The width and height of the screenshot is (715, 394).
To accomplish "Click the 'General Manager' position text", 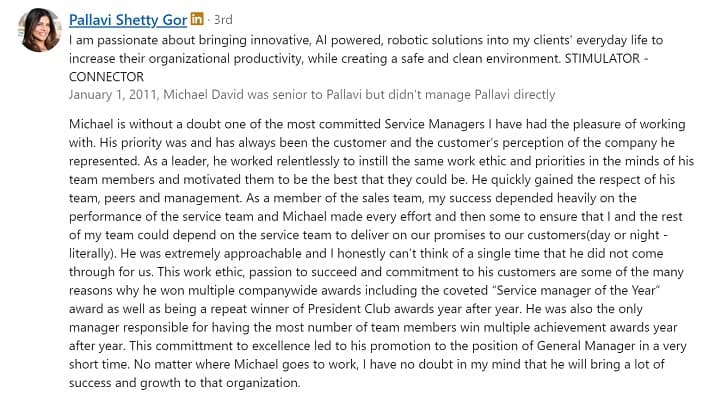I will pyautogui.click(x=586, y=346).
